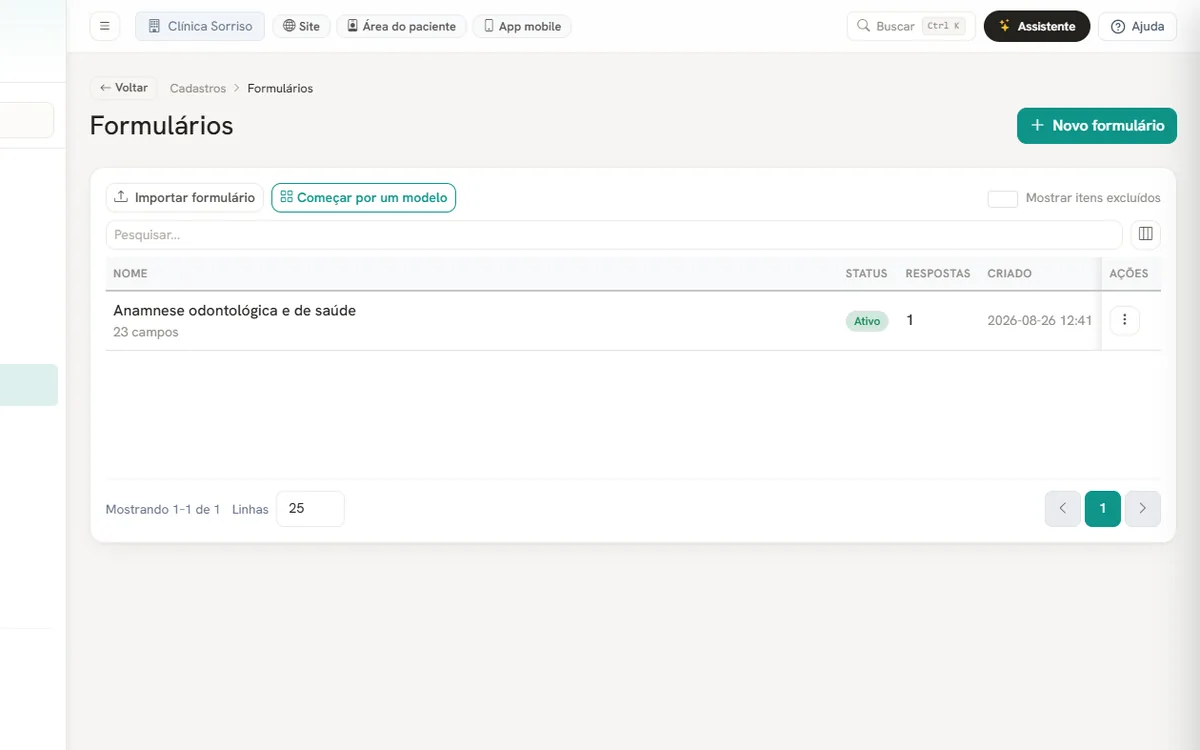This screenshot has height=750, width=1200.
Task: Toggle Mostrar itens excluídos
Action: tap(1003, 198)
